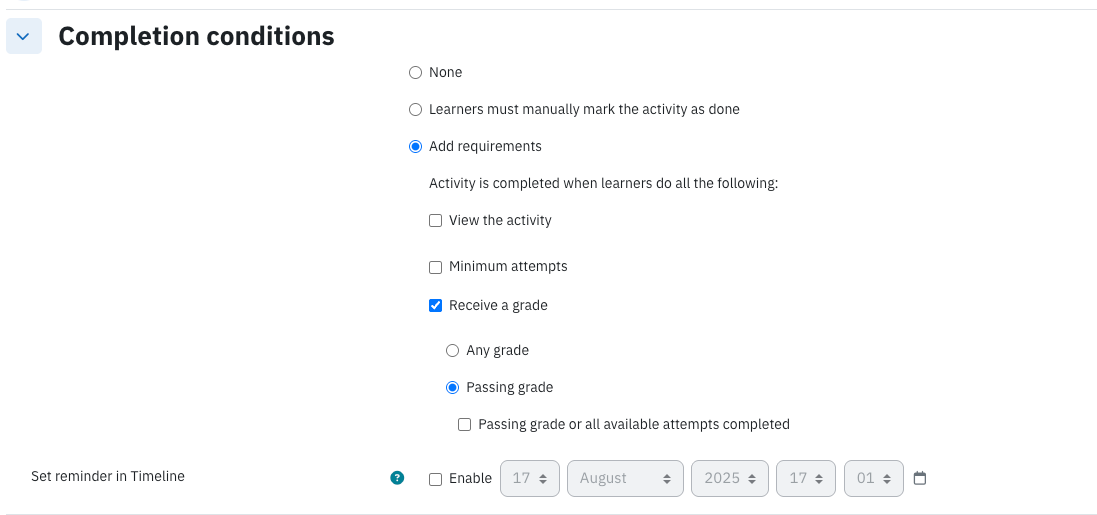Open the August month dropdown

tap(625, 479)
